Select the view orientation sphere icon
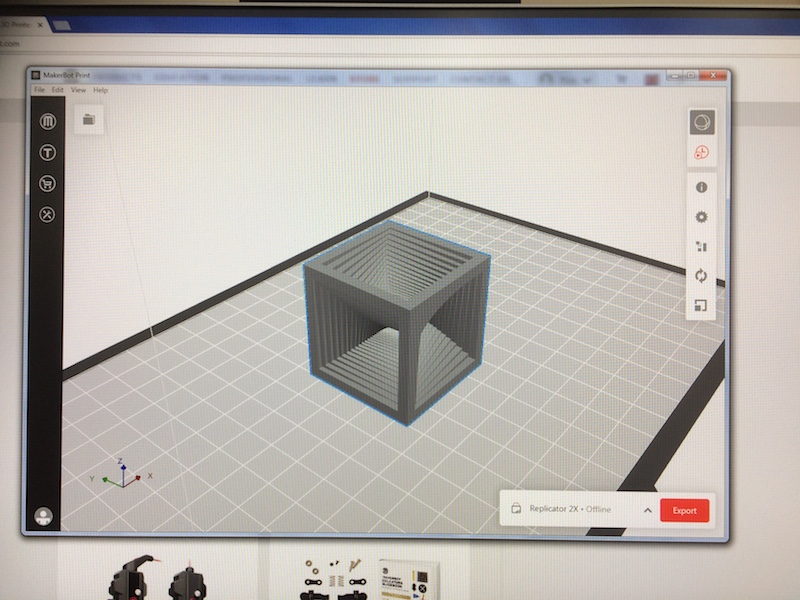Viewport: 800px width, 600px height. click(x=703, y=119)
